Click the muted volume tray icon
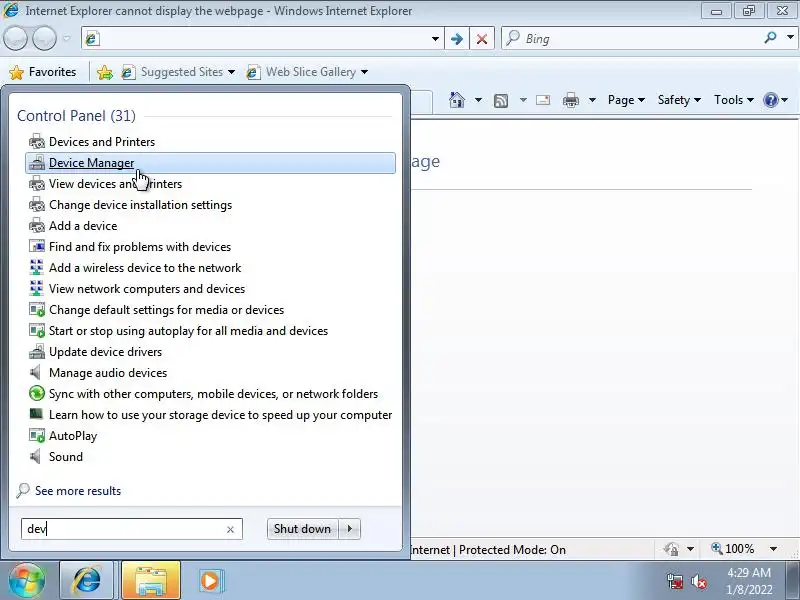 click(698, 581)
